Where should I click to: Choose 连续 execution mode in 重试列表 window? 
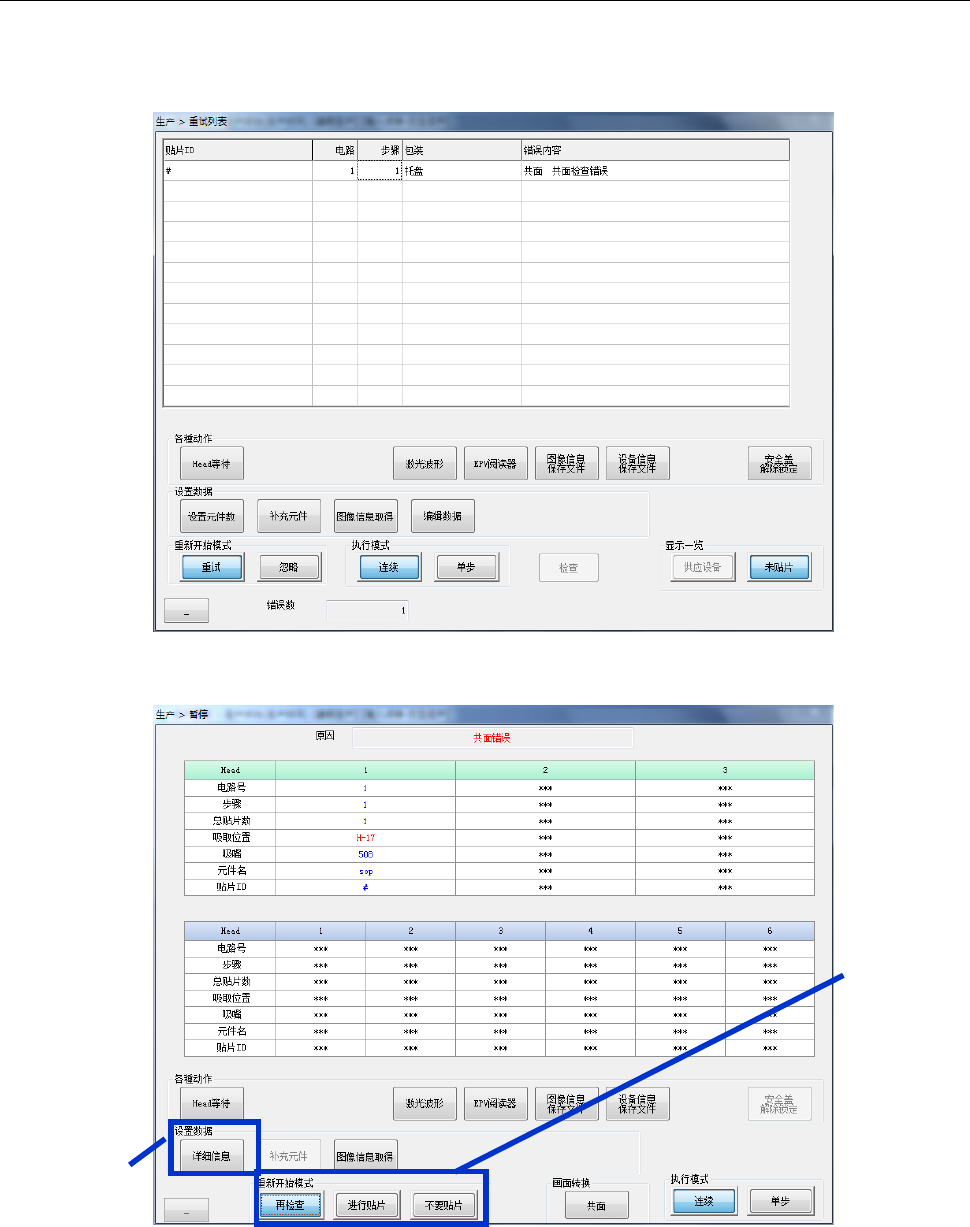click(x=389, y=567)
